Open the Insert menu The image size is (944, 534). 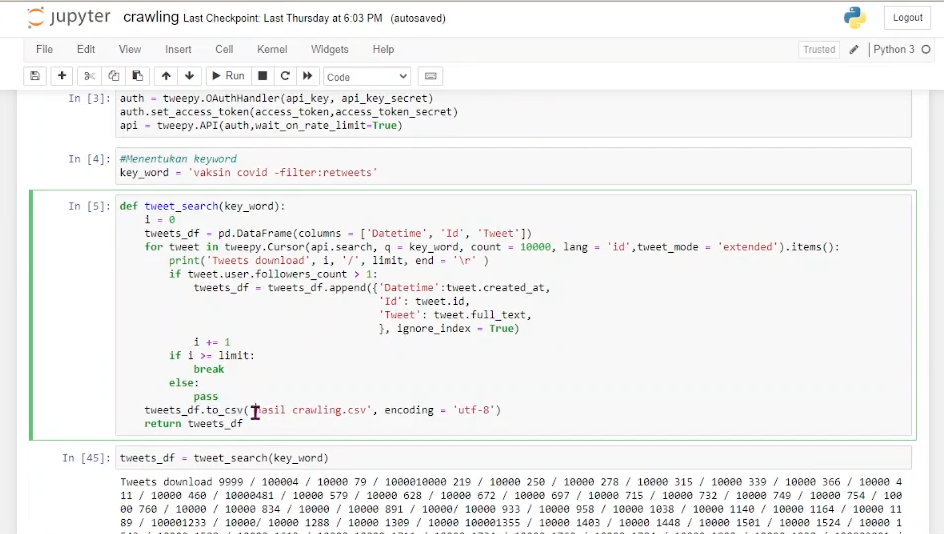coord(178,49)
